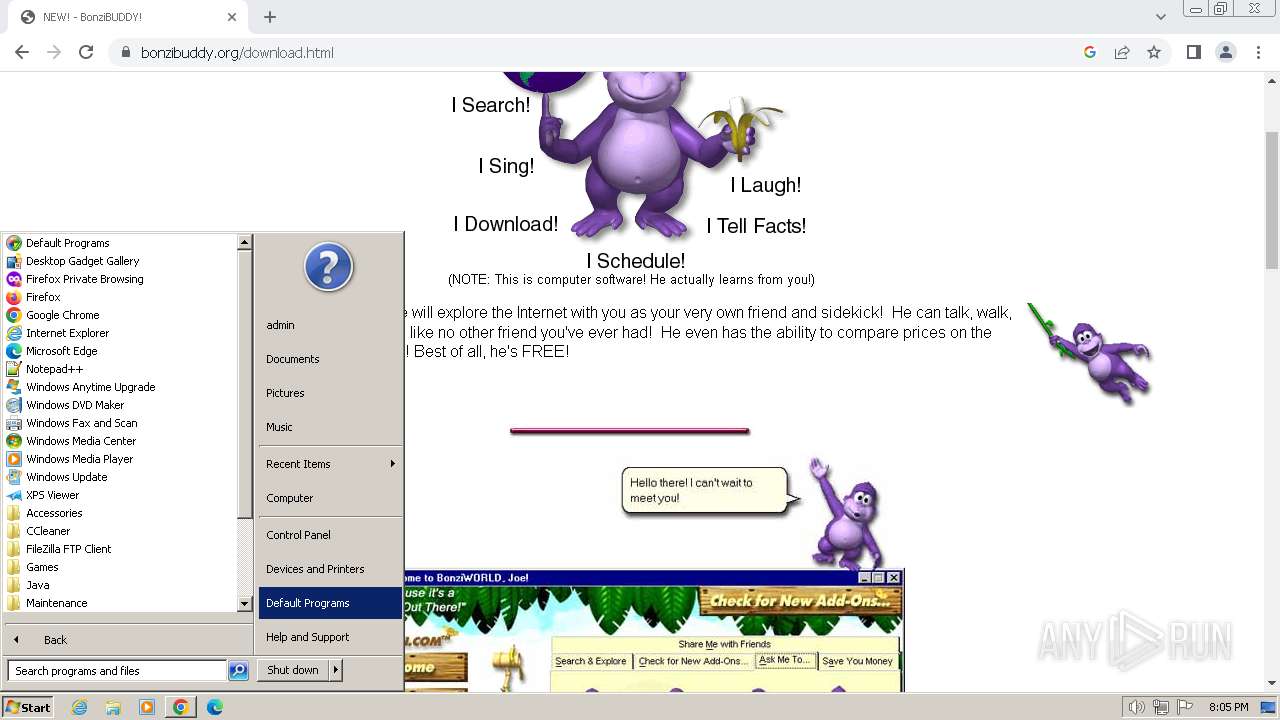Open Desktop Gadget Gallery icon

14,261
